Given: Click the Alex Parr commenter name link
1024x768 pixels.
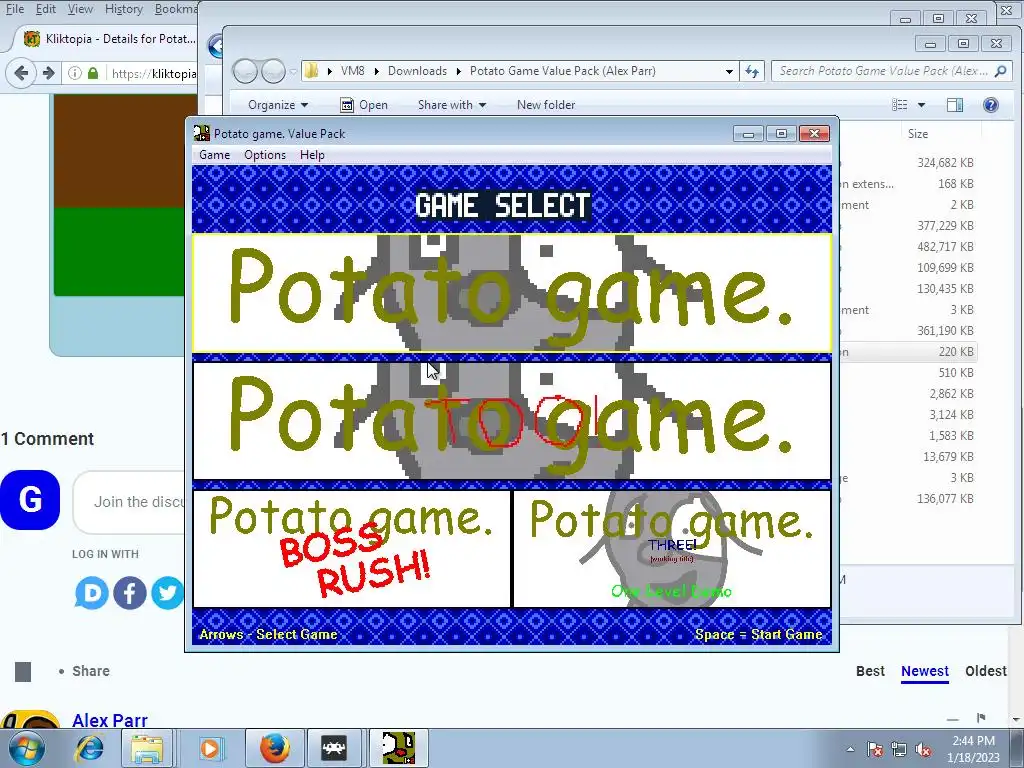Looking at the screenshot, I should [110, 720].
